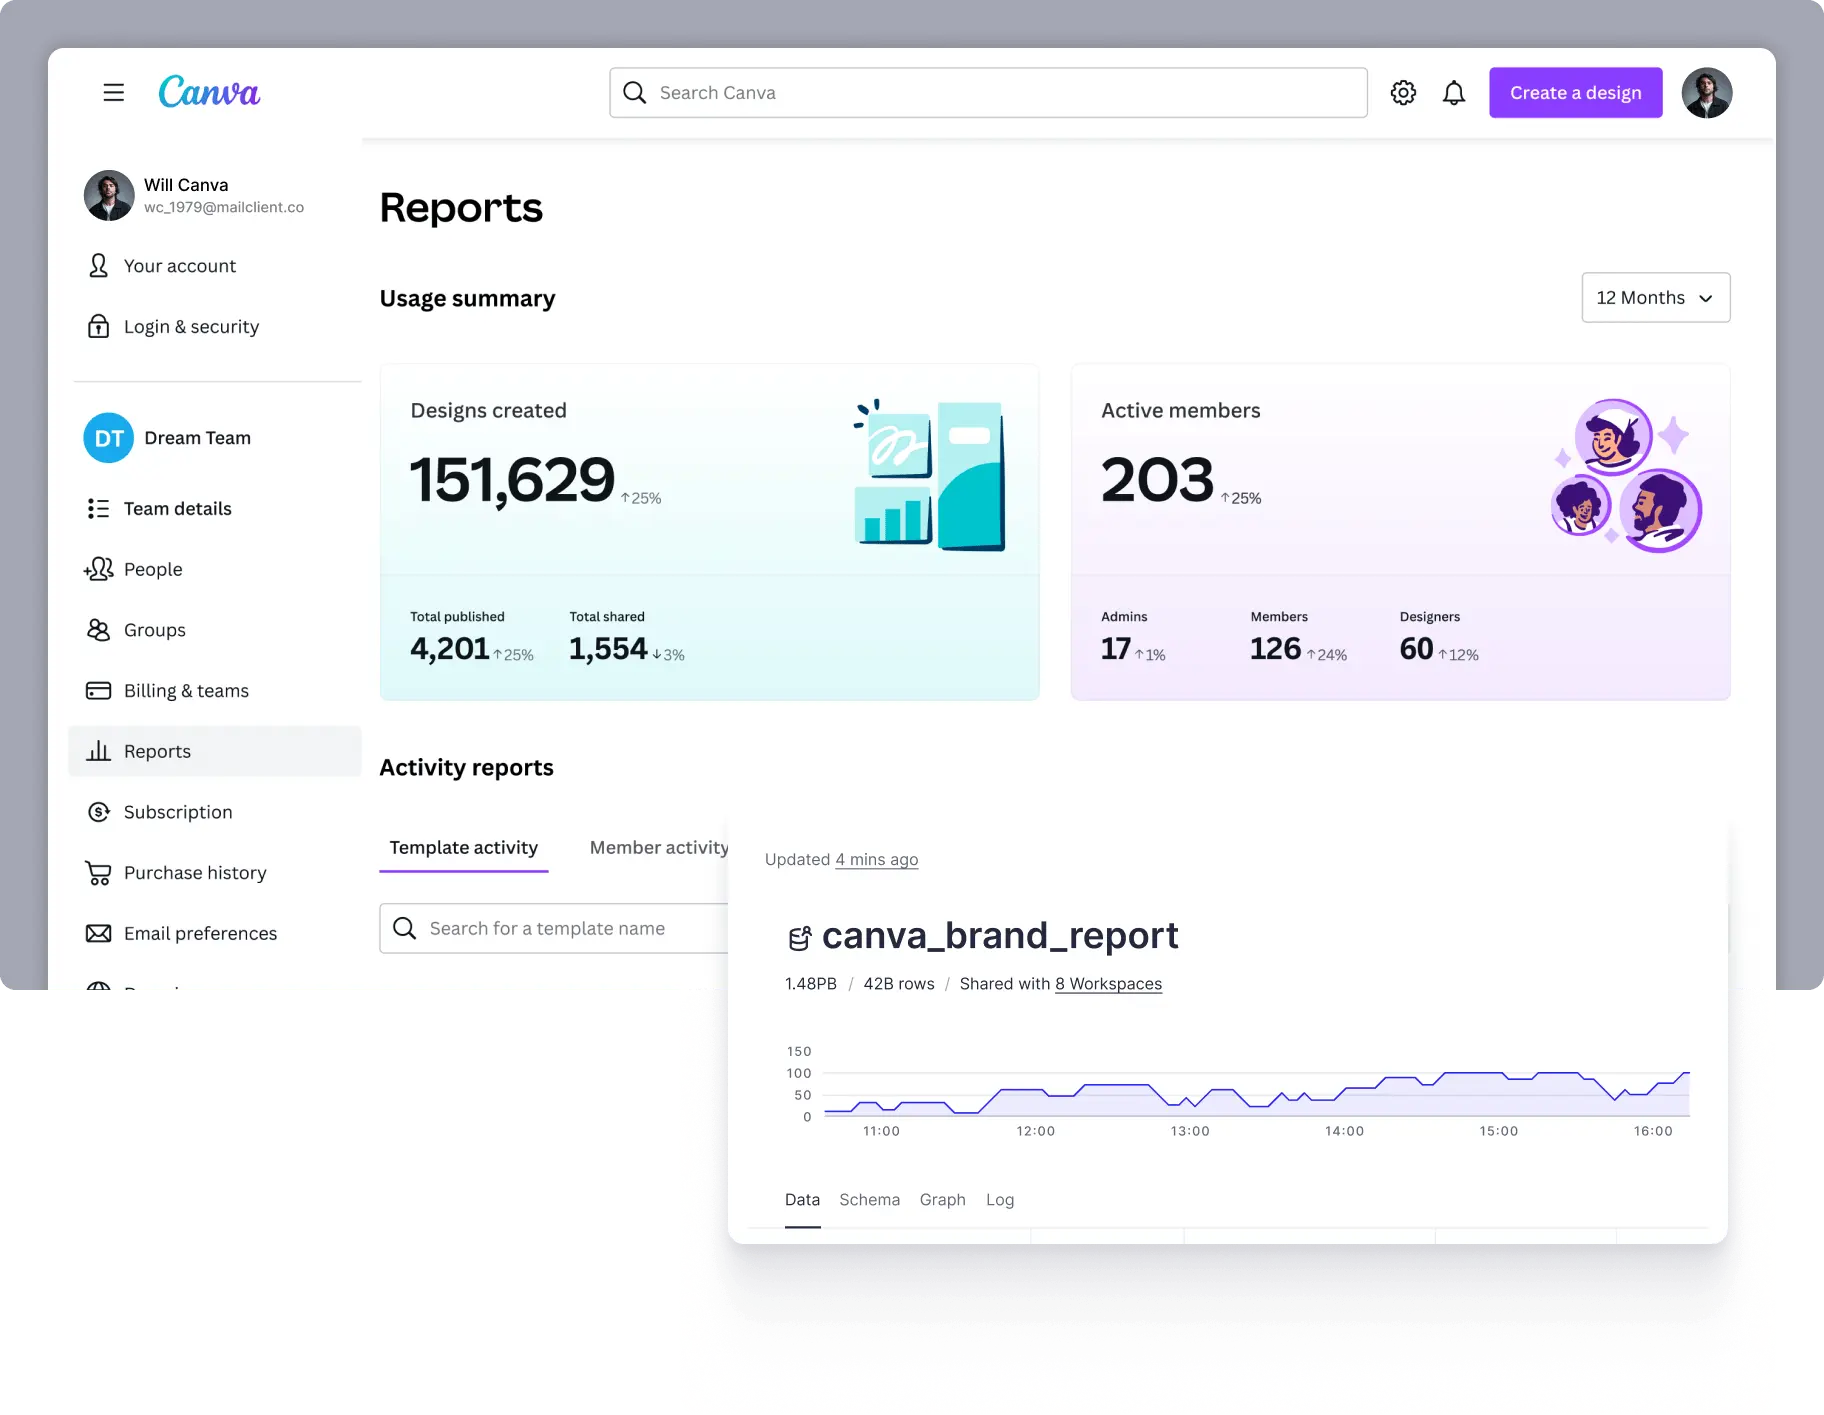1824x1415 pixels.
Task: Click the Login & security lock icon
Action: point(99,327)
